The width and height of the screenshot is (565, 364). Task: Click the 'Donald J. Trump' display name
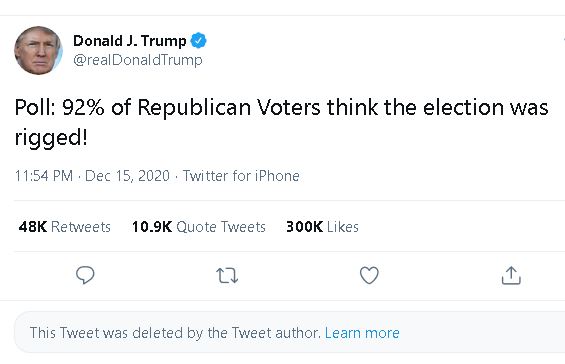[x=130, y=41]
